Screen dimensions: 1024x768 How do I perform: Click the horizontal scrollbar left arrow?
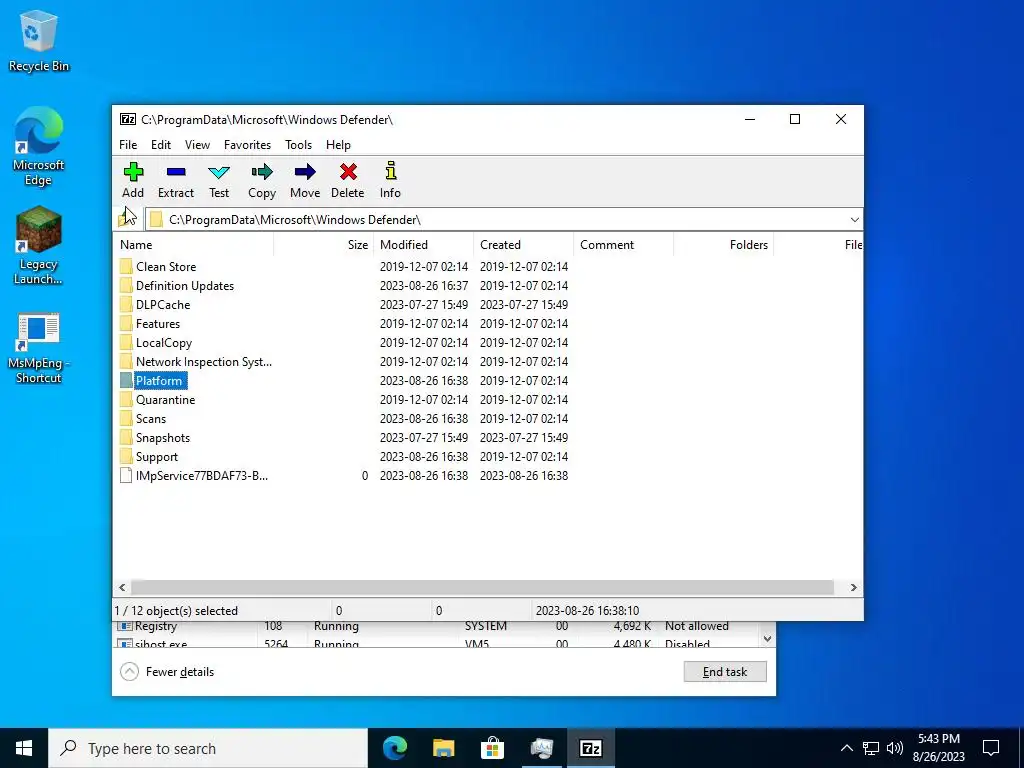122,588
